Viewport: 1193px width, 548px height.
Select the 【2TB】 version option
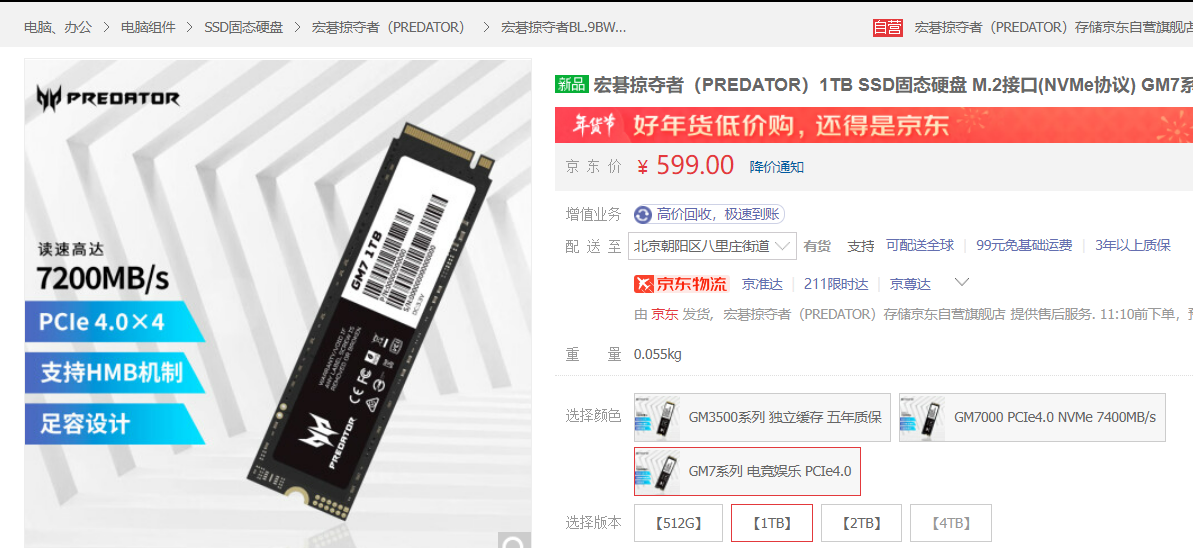click(x=861, y=523)
